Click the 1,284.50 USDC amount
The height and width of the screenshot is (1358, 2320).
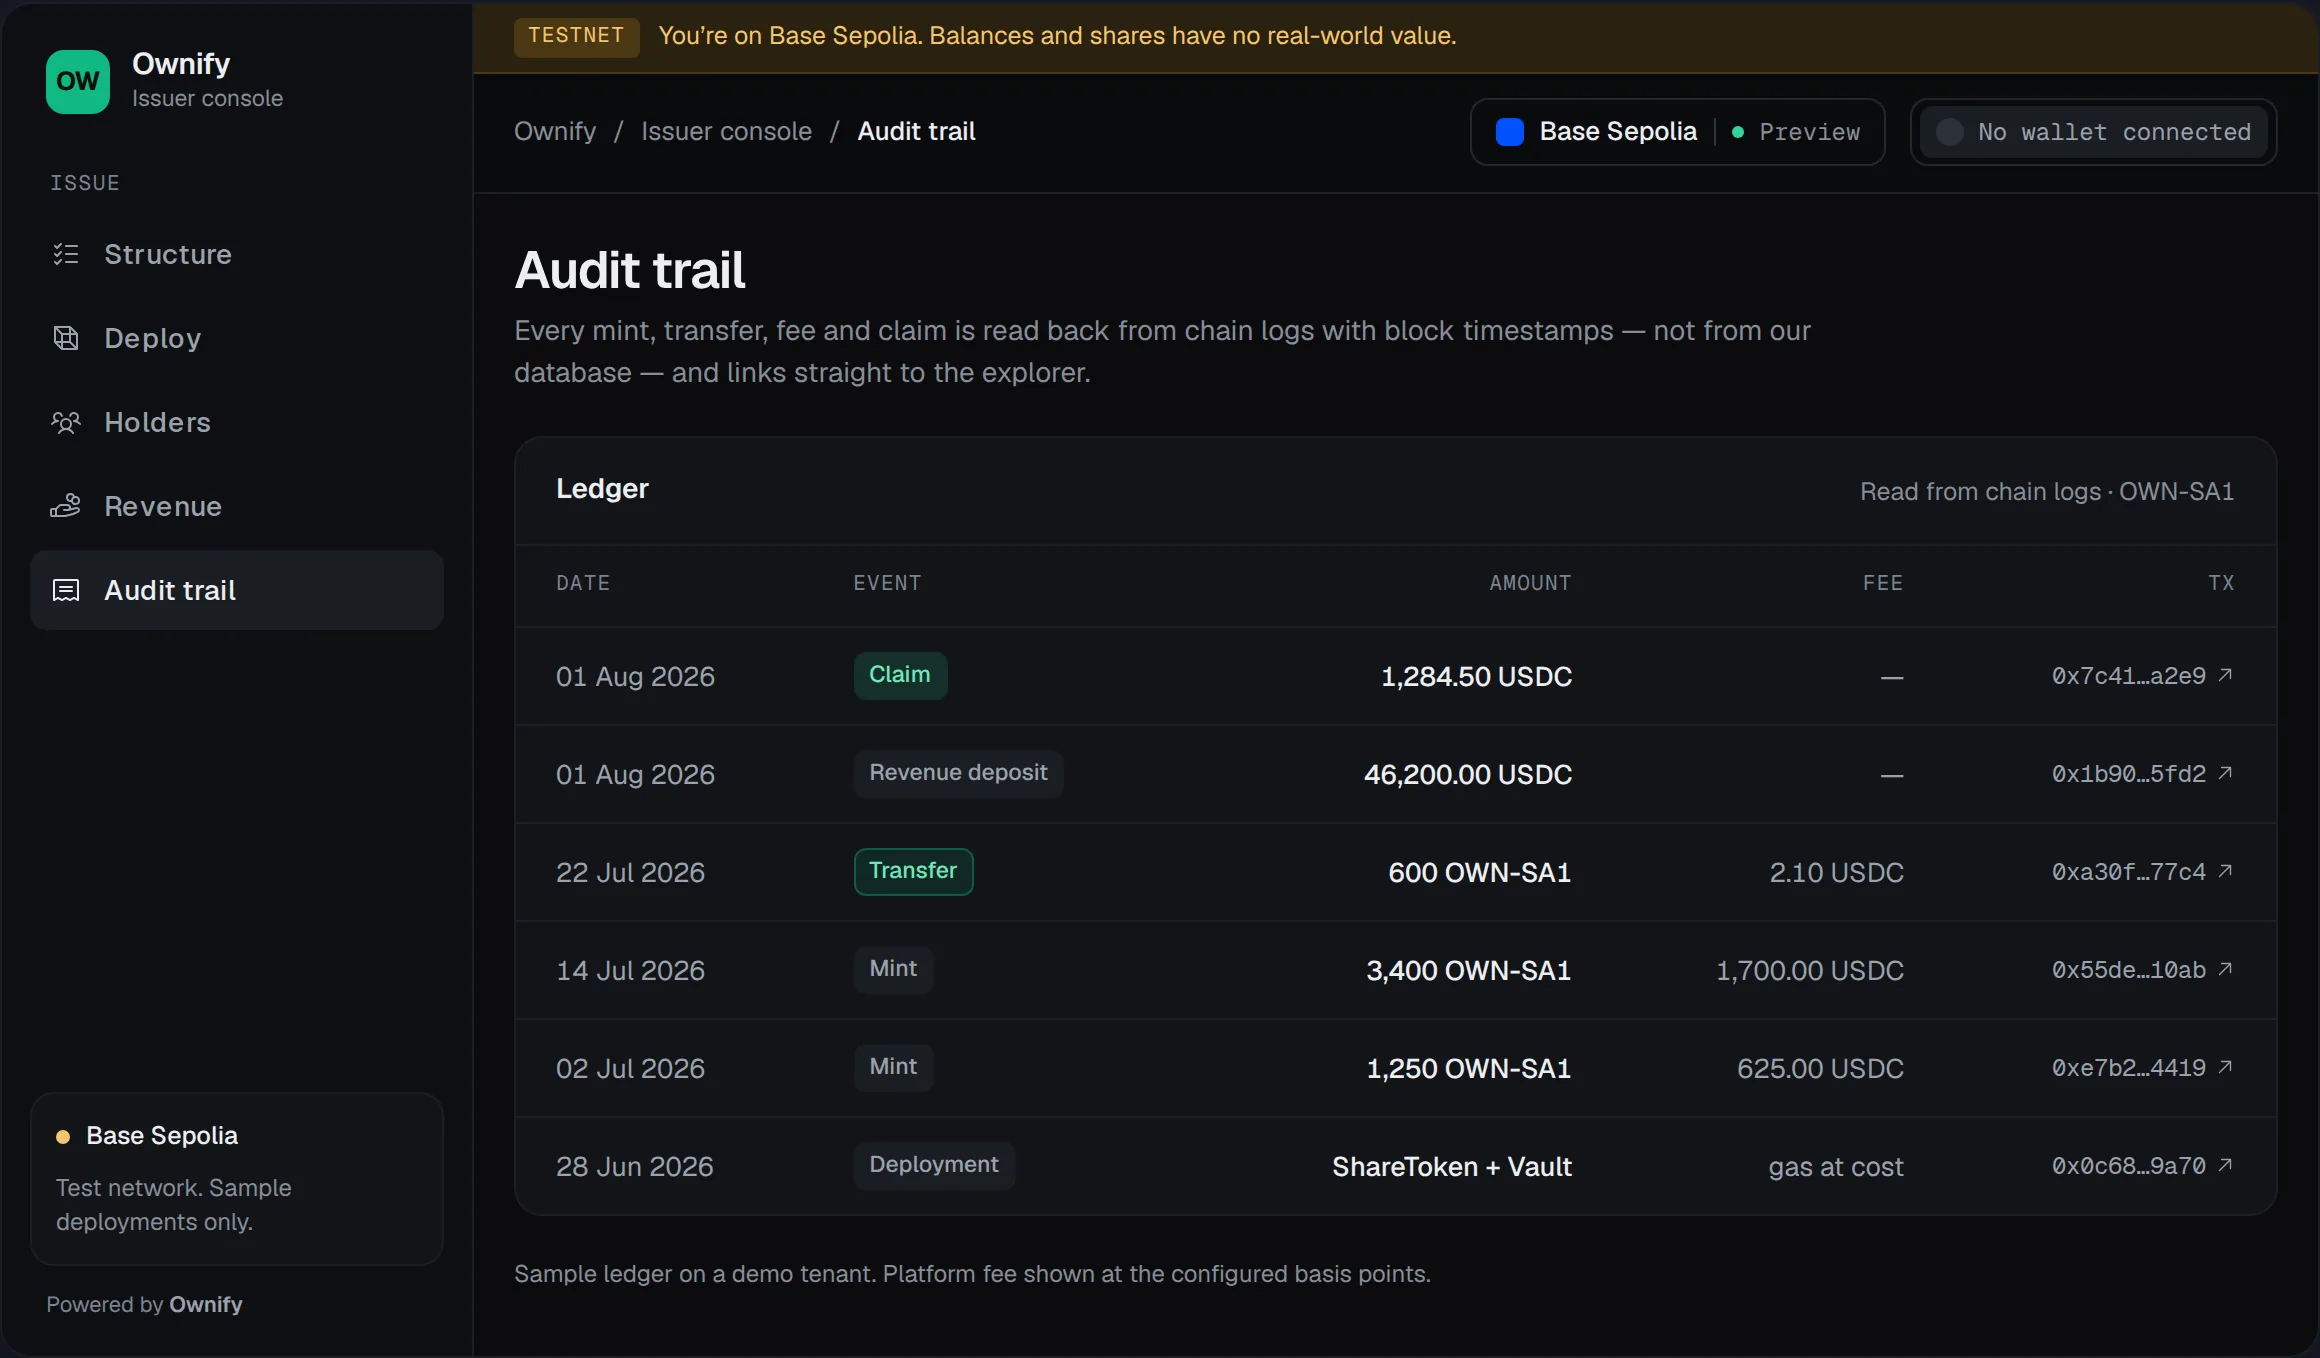tap(1476, 676)
